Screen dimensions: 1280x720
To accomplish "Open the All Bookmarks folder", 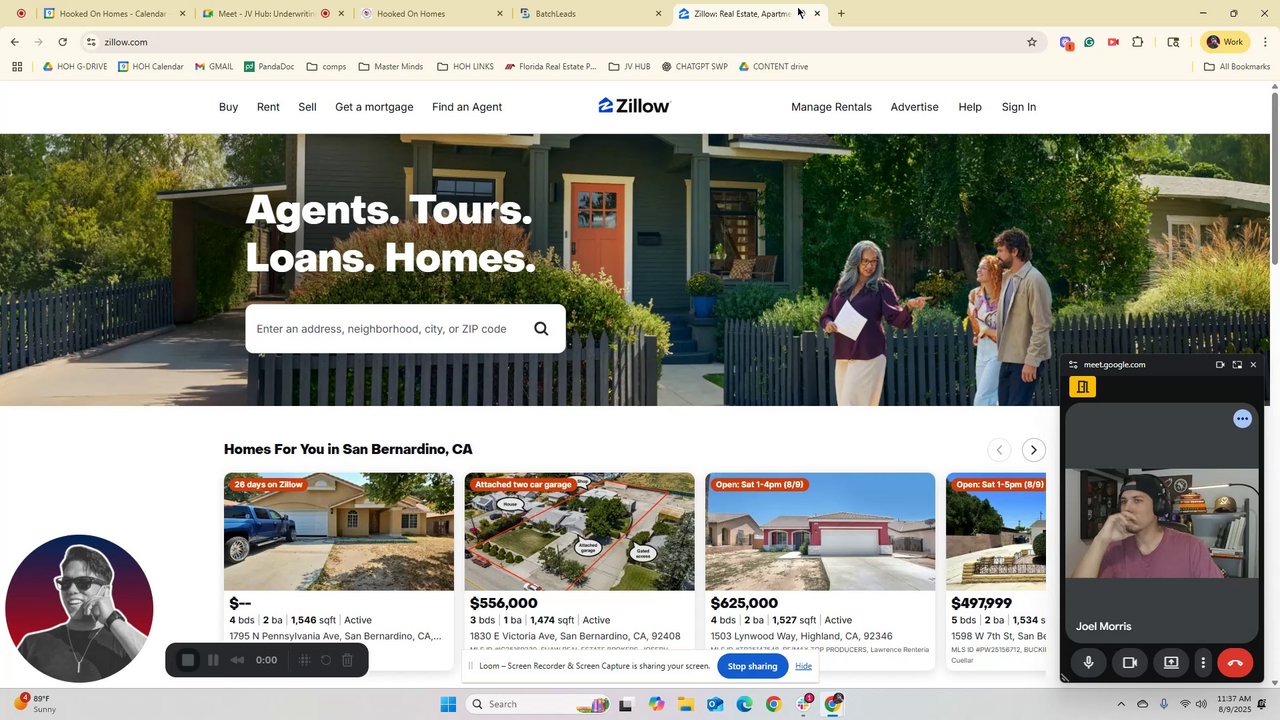I will coord(1236,67).
